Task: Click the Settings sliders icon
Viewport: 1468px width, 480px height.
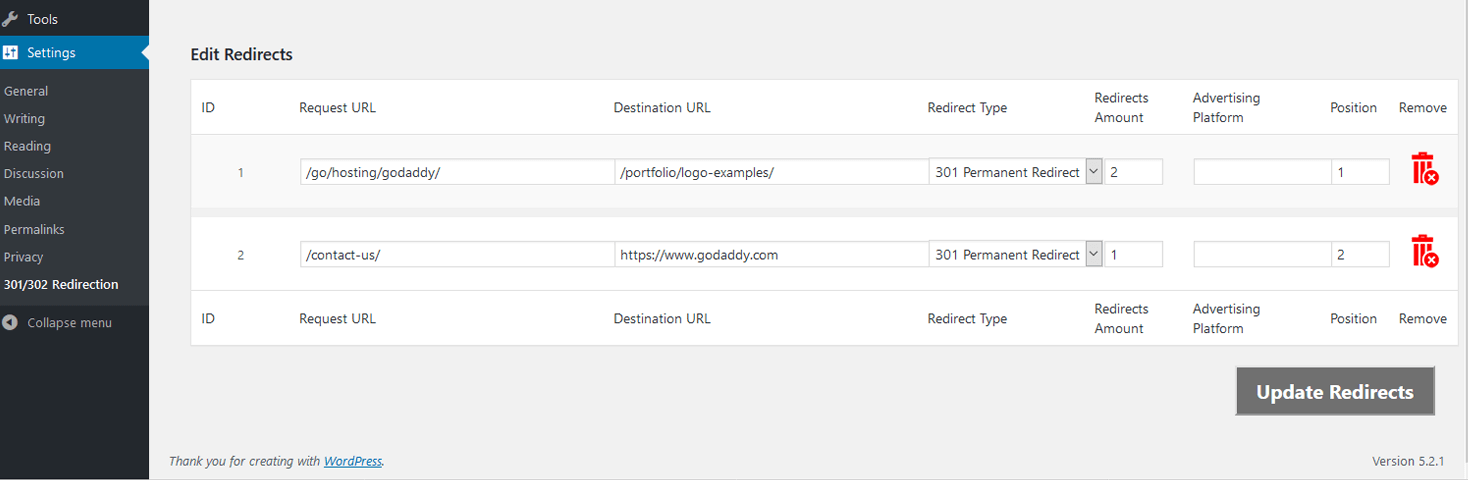Action: pos(11,53)
